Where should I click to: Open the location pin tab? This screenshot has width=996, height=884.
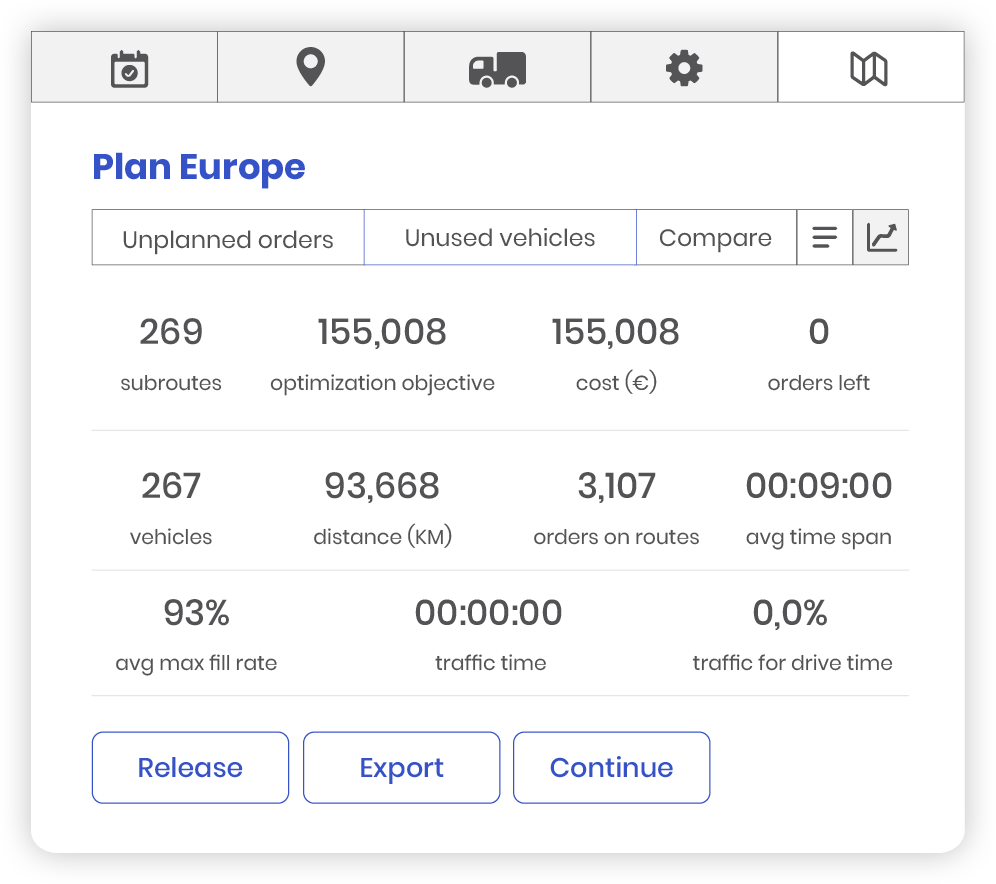tap(311, 68)
